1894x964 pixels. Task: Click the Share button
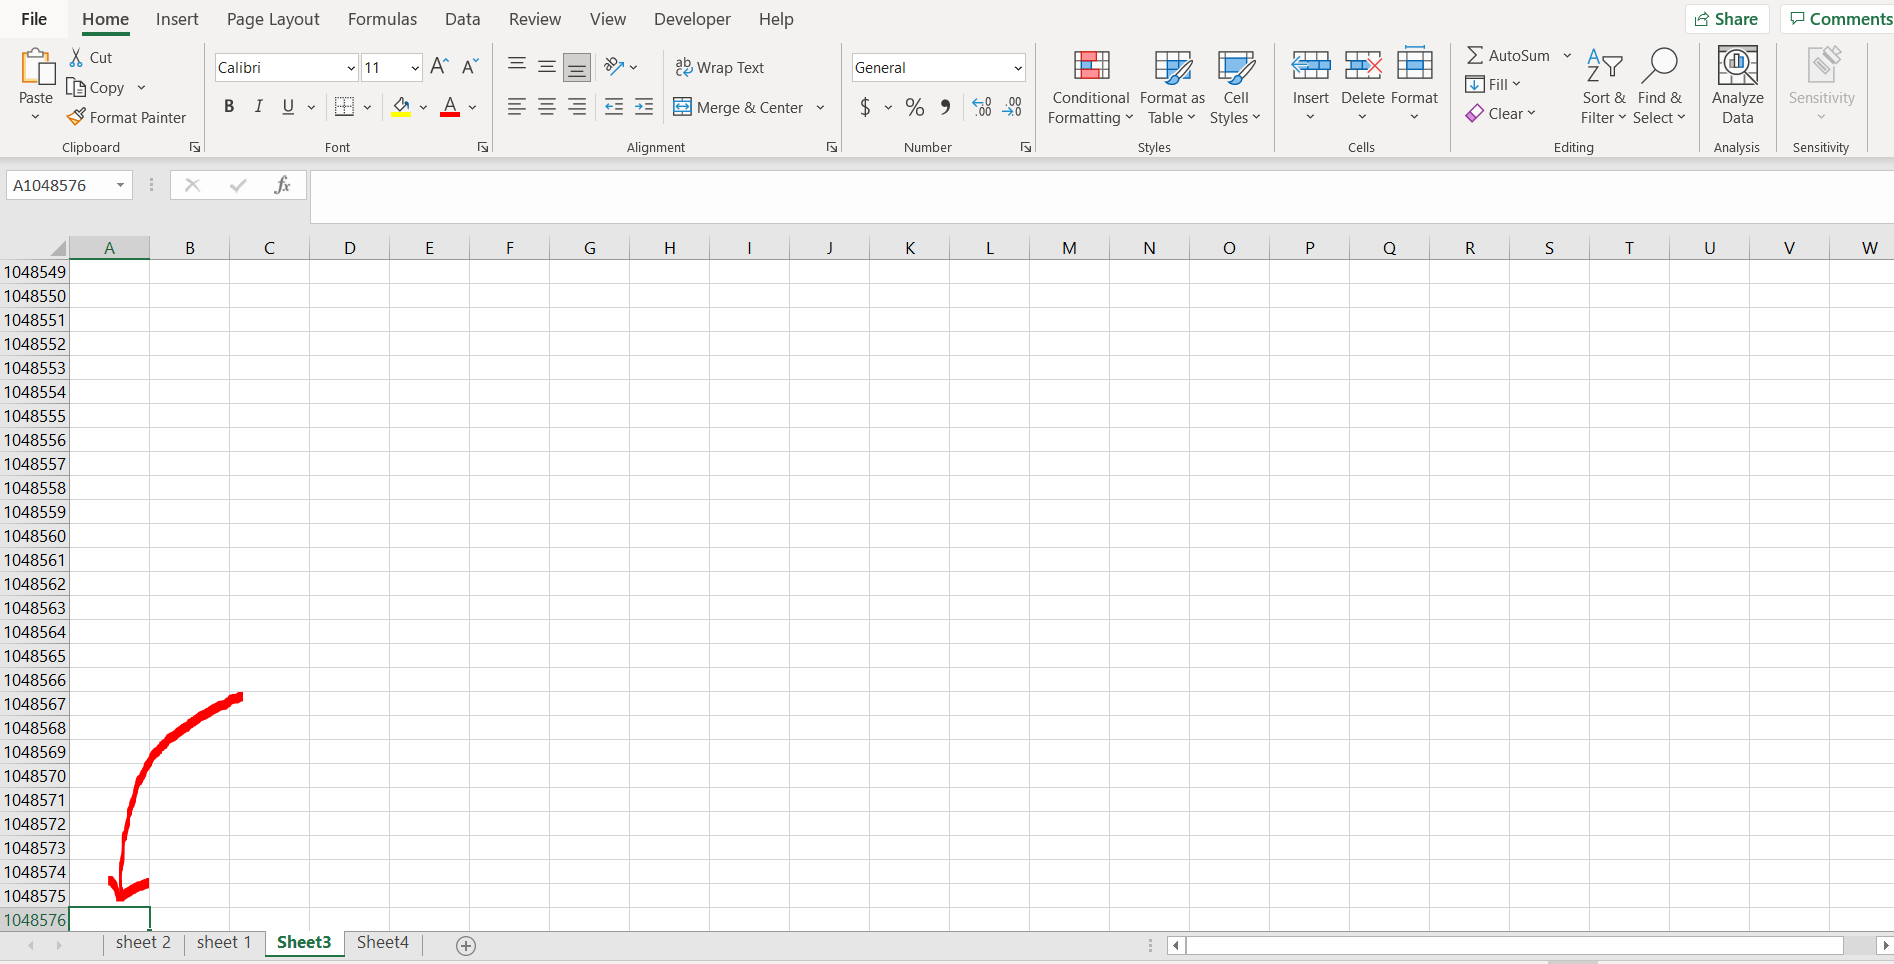[1727, 18]
